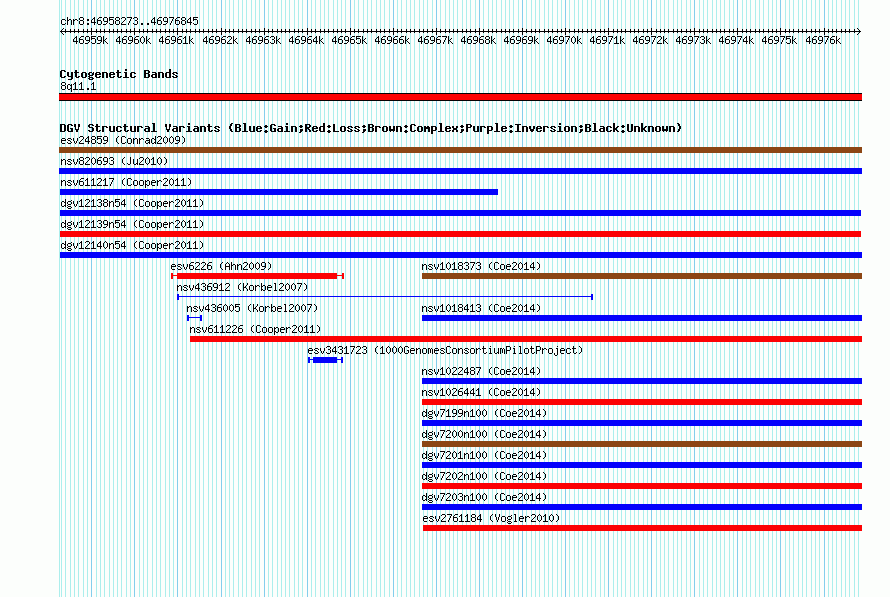This screenshot has height=597, width=890.
Task: Click the 46959k ruler tick label
Action: pos(90,40)
